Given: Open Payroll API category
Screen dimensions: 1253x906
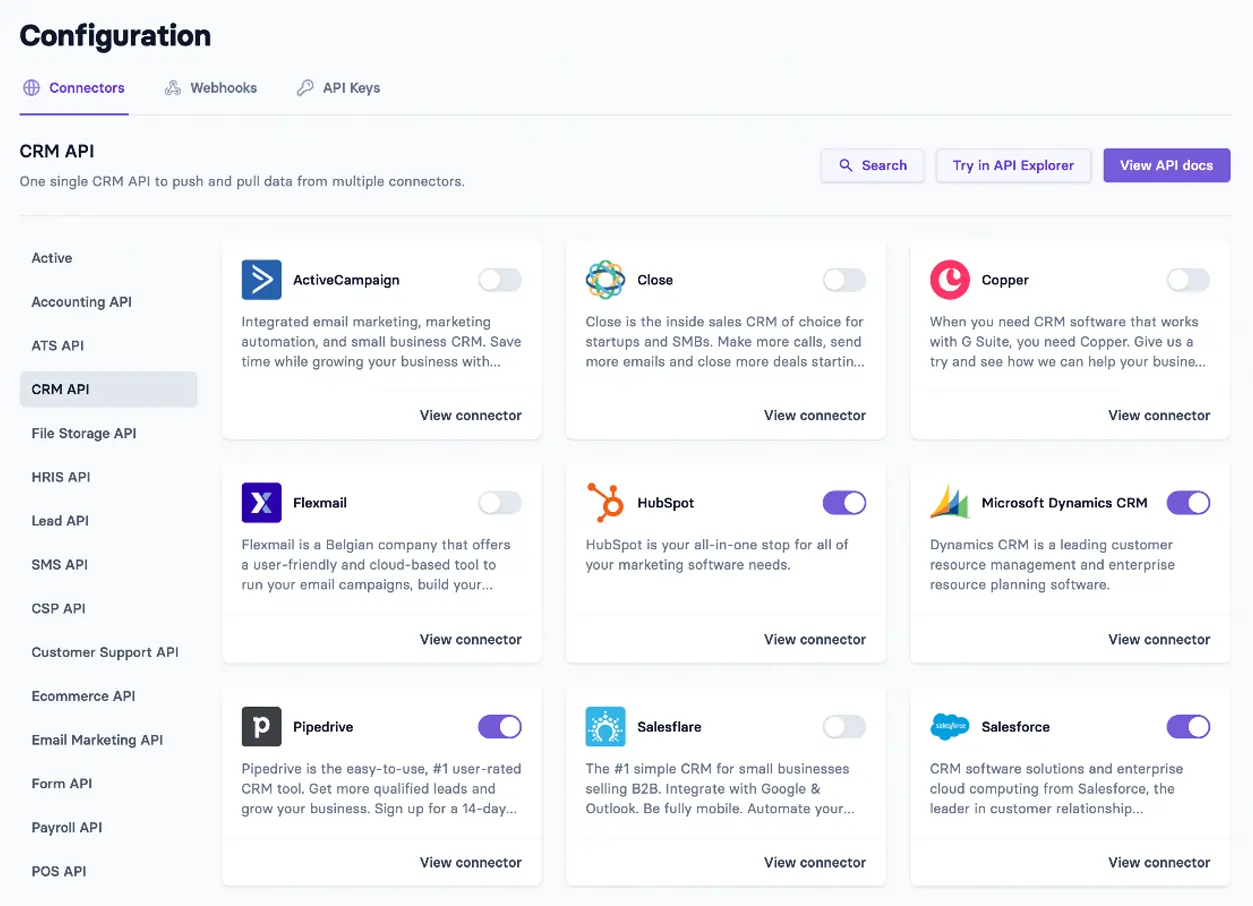Looking at the screenshot, I should 108,828.
